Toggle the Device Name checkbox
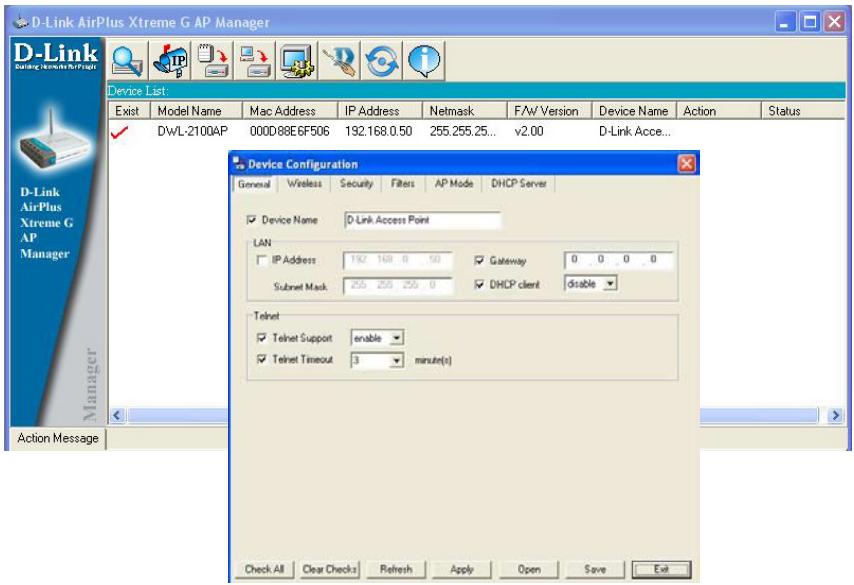Screen dimensions: 854x585 pos(251,220)
